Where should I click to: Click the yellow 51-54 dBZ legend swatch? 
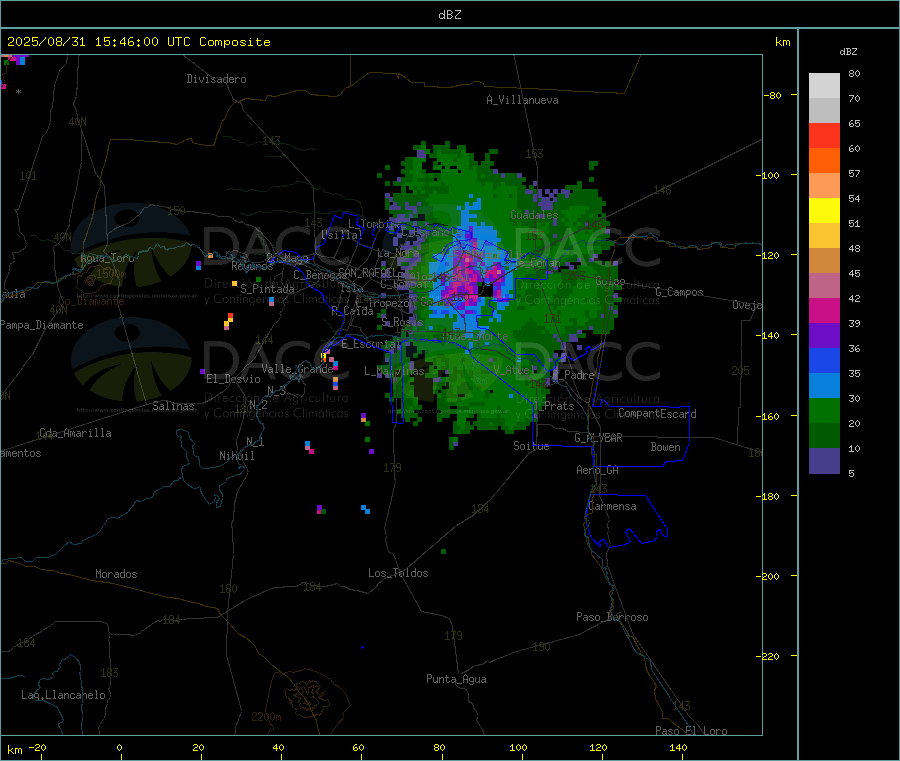pyautogui.click(x=824, y=211)
